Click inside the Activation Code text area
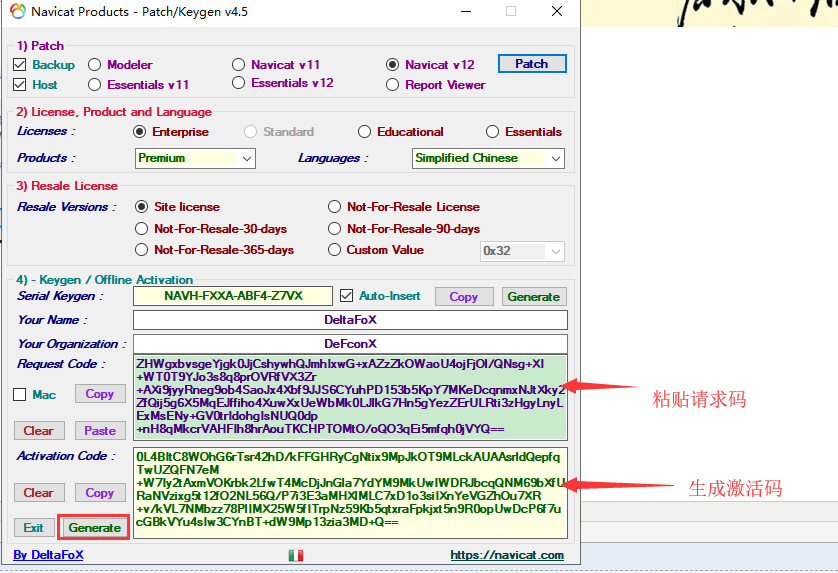The image size is (838, 573). pos(350,493)
